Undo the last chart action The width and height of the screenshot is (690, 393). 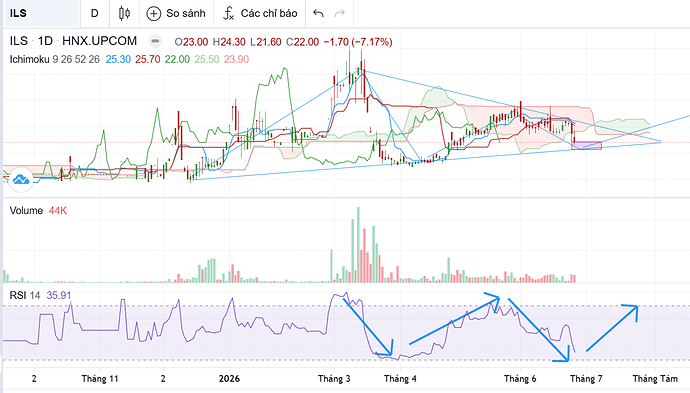[318, 13]
